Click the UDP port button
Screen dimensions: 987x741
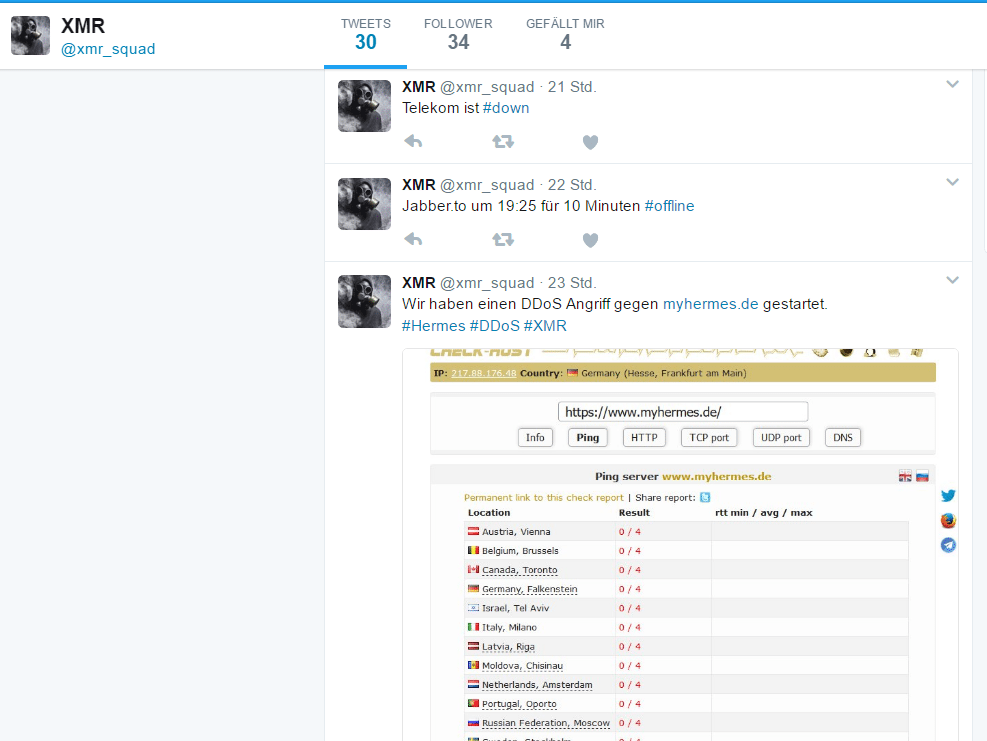pyautogui.click(x=781, y=438)
